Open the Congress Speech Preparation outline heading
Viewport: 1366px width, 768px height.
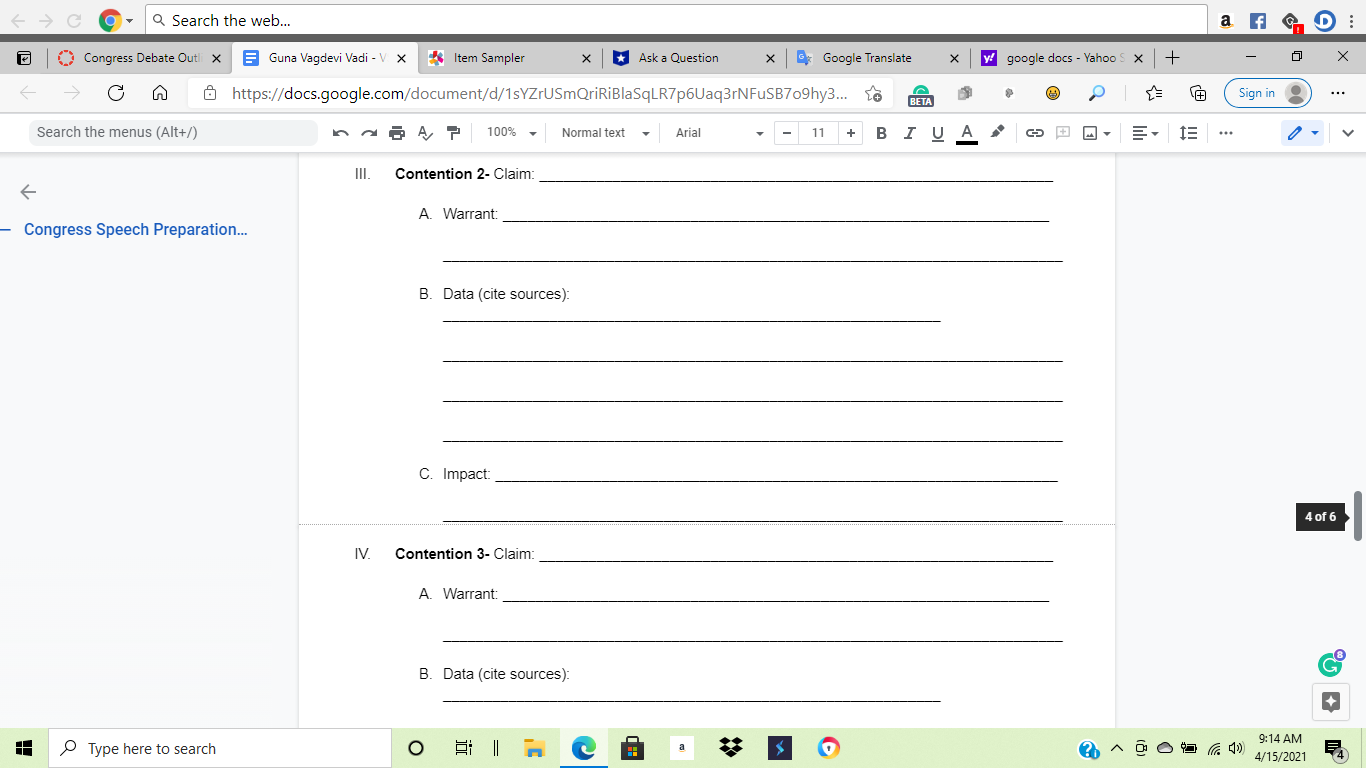pos(135,229)
